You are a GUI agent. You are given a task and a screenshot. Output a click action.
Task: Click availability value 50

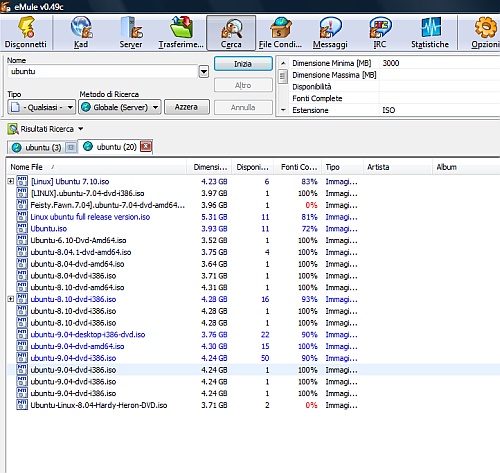tap(265, 358)
